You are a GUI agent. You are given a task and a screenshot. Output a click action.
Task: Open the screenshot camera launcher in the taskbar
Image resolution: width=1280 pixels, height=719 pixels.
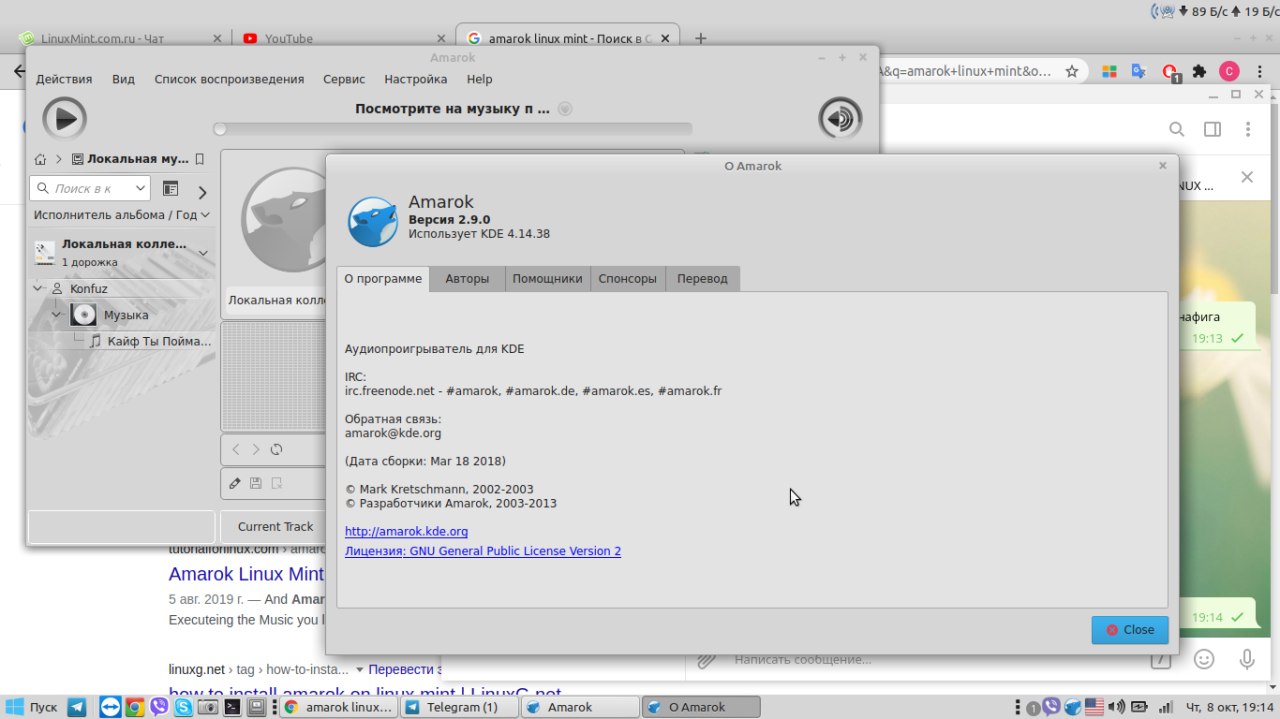pyautogui.click(x=208, y=707)
